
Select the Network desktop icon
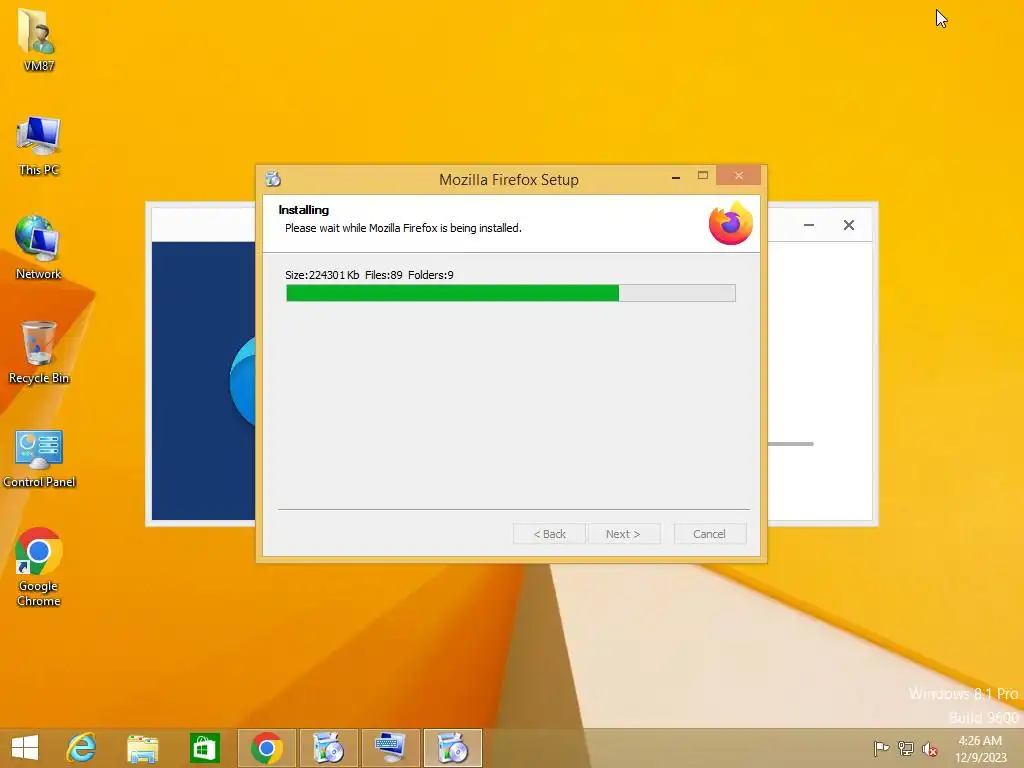[x=38, y=248]
